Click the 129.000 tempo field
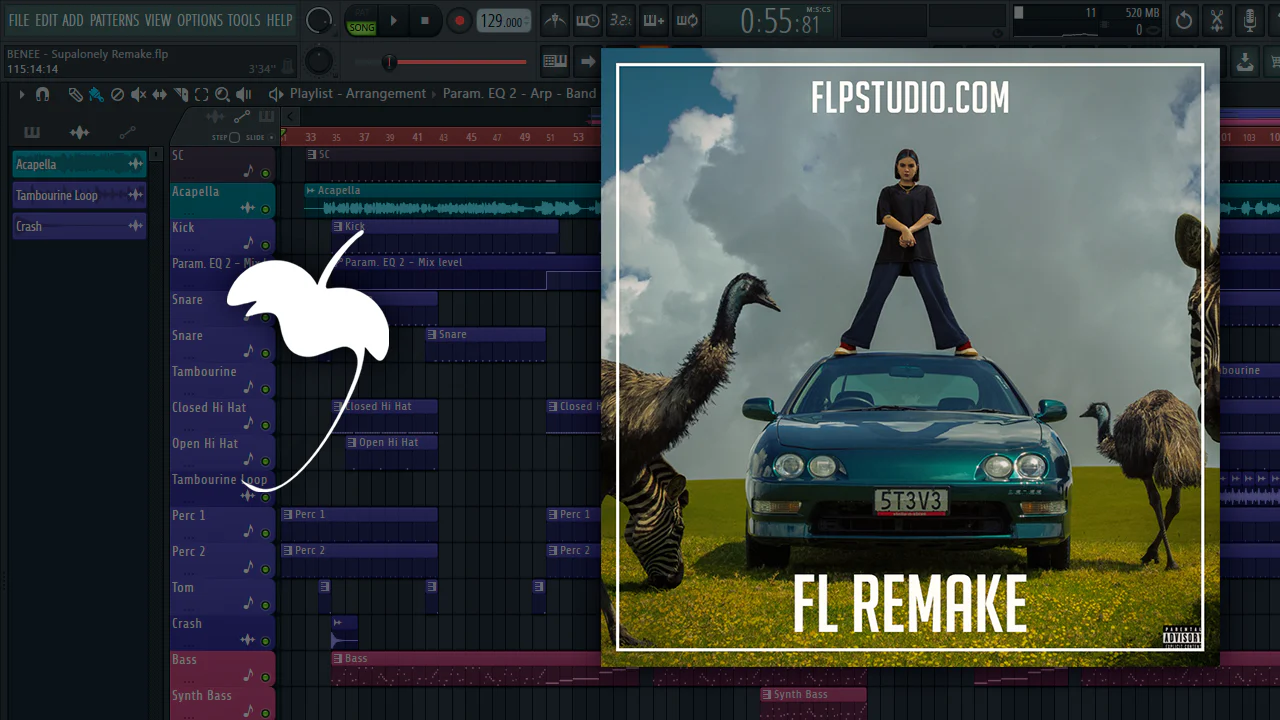The width and height of the screenshot is (1280, 720). point(503,21)
